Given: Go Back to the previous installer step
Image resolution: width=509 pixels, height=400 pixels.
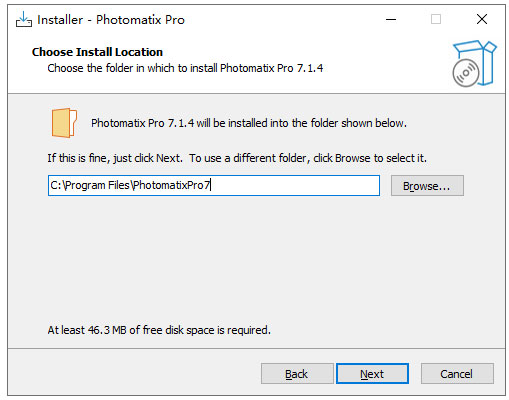Looking at the screenshot, I should click(x=297, y=374).
